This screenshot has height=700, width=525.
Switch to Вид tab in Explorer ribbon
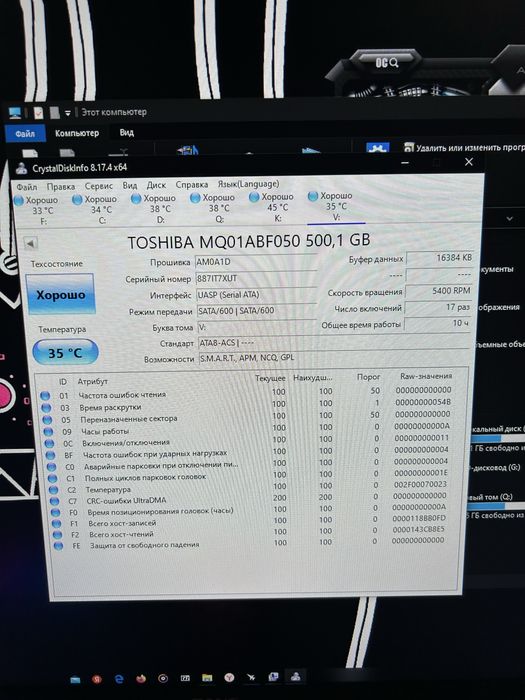126,133
